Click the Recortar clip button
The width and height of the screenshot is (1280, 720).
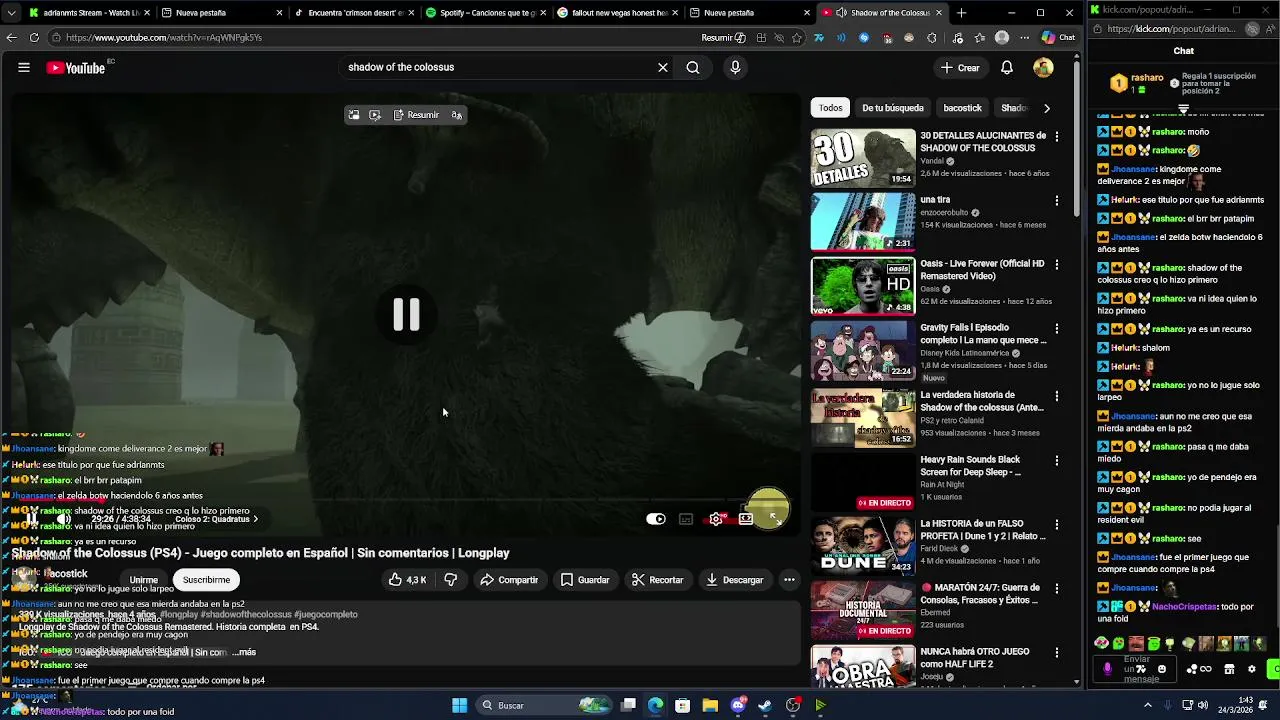[x=658, y=580]
